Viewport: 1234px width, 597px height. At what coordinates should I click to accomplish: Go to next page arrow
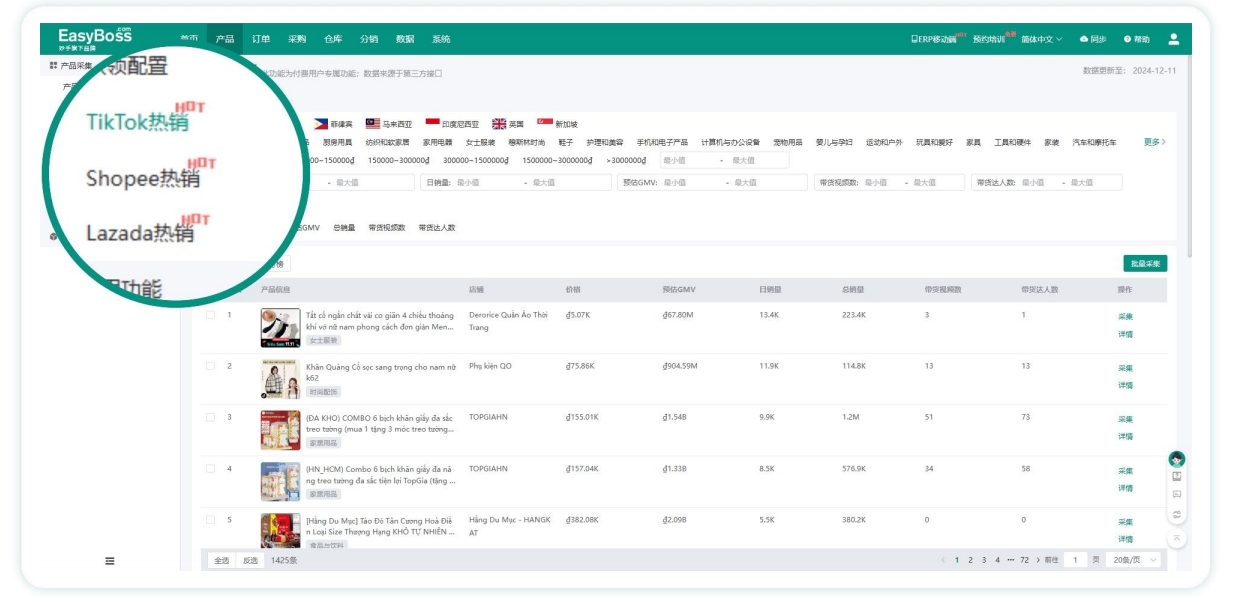coord(1038,560)
